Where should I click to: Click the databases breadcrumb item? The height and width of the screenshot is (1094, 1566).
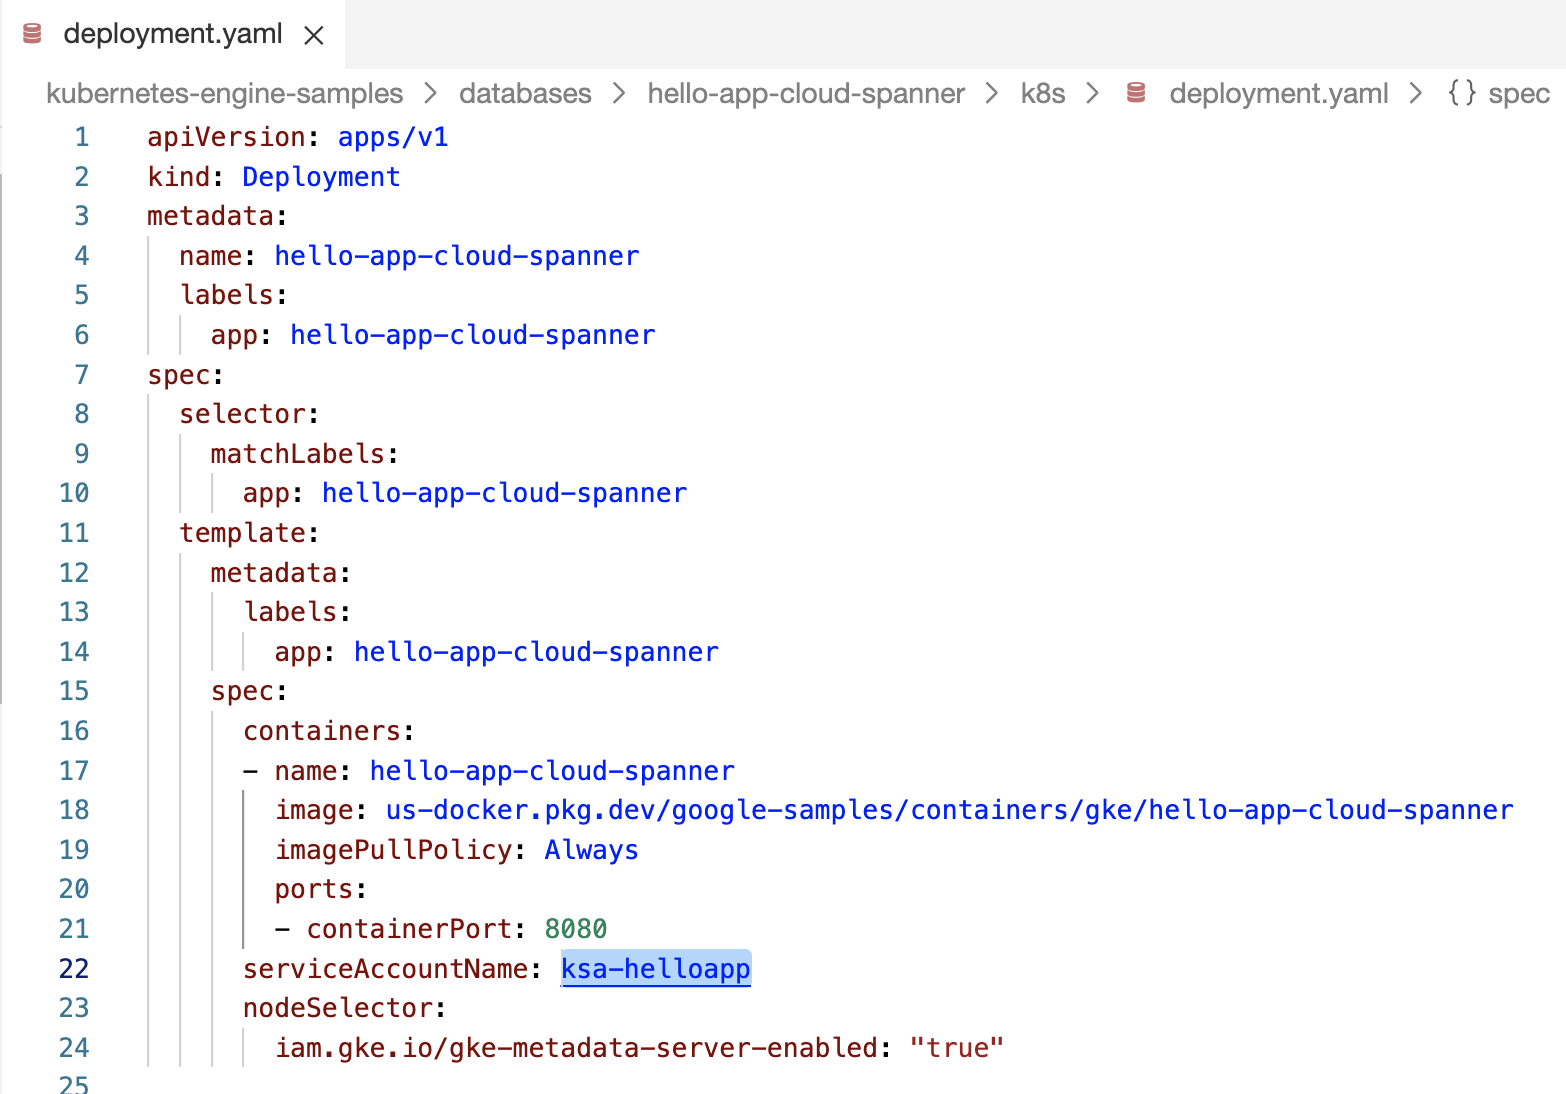[525, 93]
